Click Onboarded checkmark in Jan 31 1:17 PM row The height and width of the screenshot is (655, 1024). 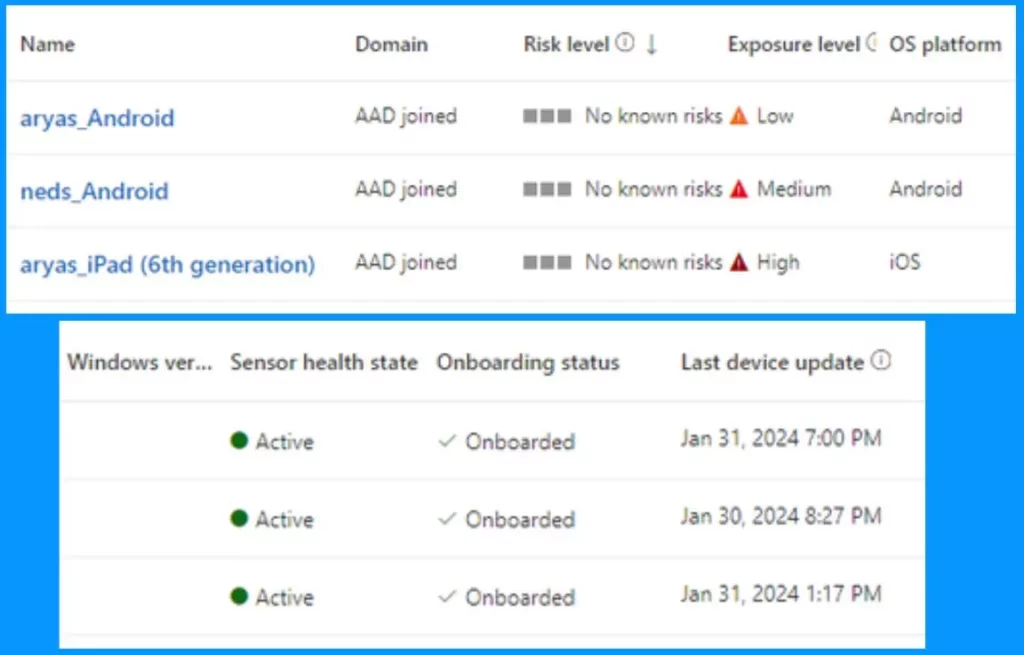[447, 597]
